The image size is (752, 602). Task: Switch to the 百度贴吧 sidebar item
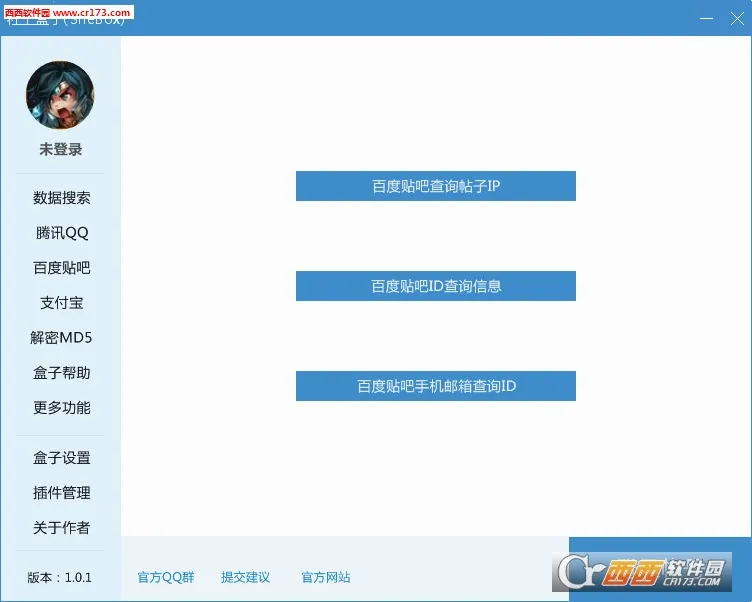click(x=61, y=268)
